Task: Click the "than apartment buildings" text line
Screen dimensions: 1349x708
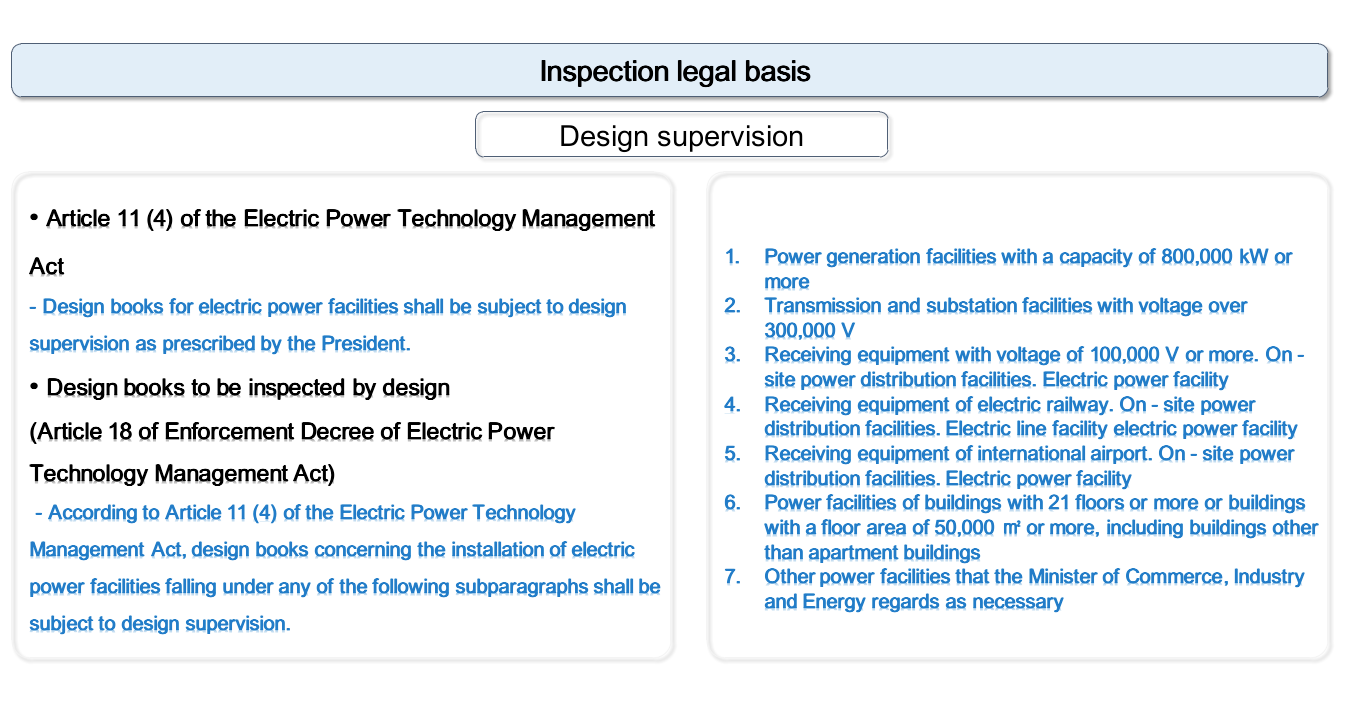Action: pos(871,552)
